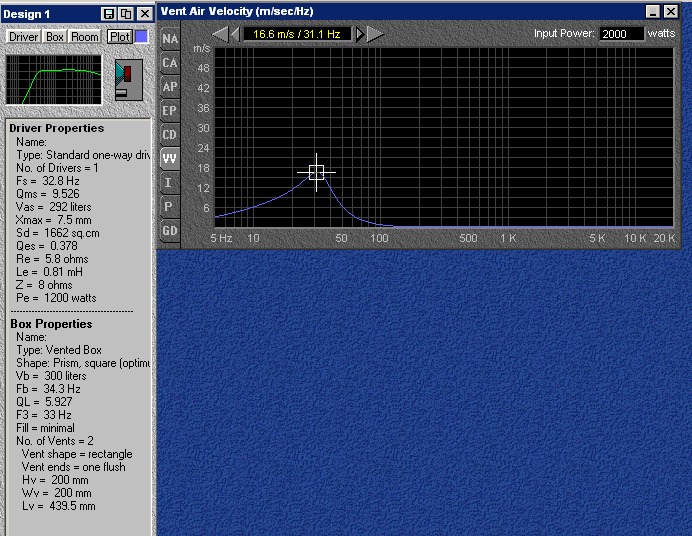This screenshot has height=536, width=692.
Task: Click the Input Power field showing 2000
Action: [621, 34]
